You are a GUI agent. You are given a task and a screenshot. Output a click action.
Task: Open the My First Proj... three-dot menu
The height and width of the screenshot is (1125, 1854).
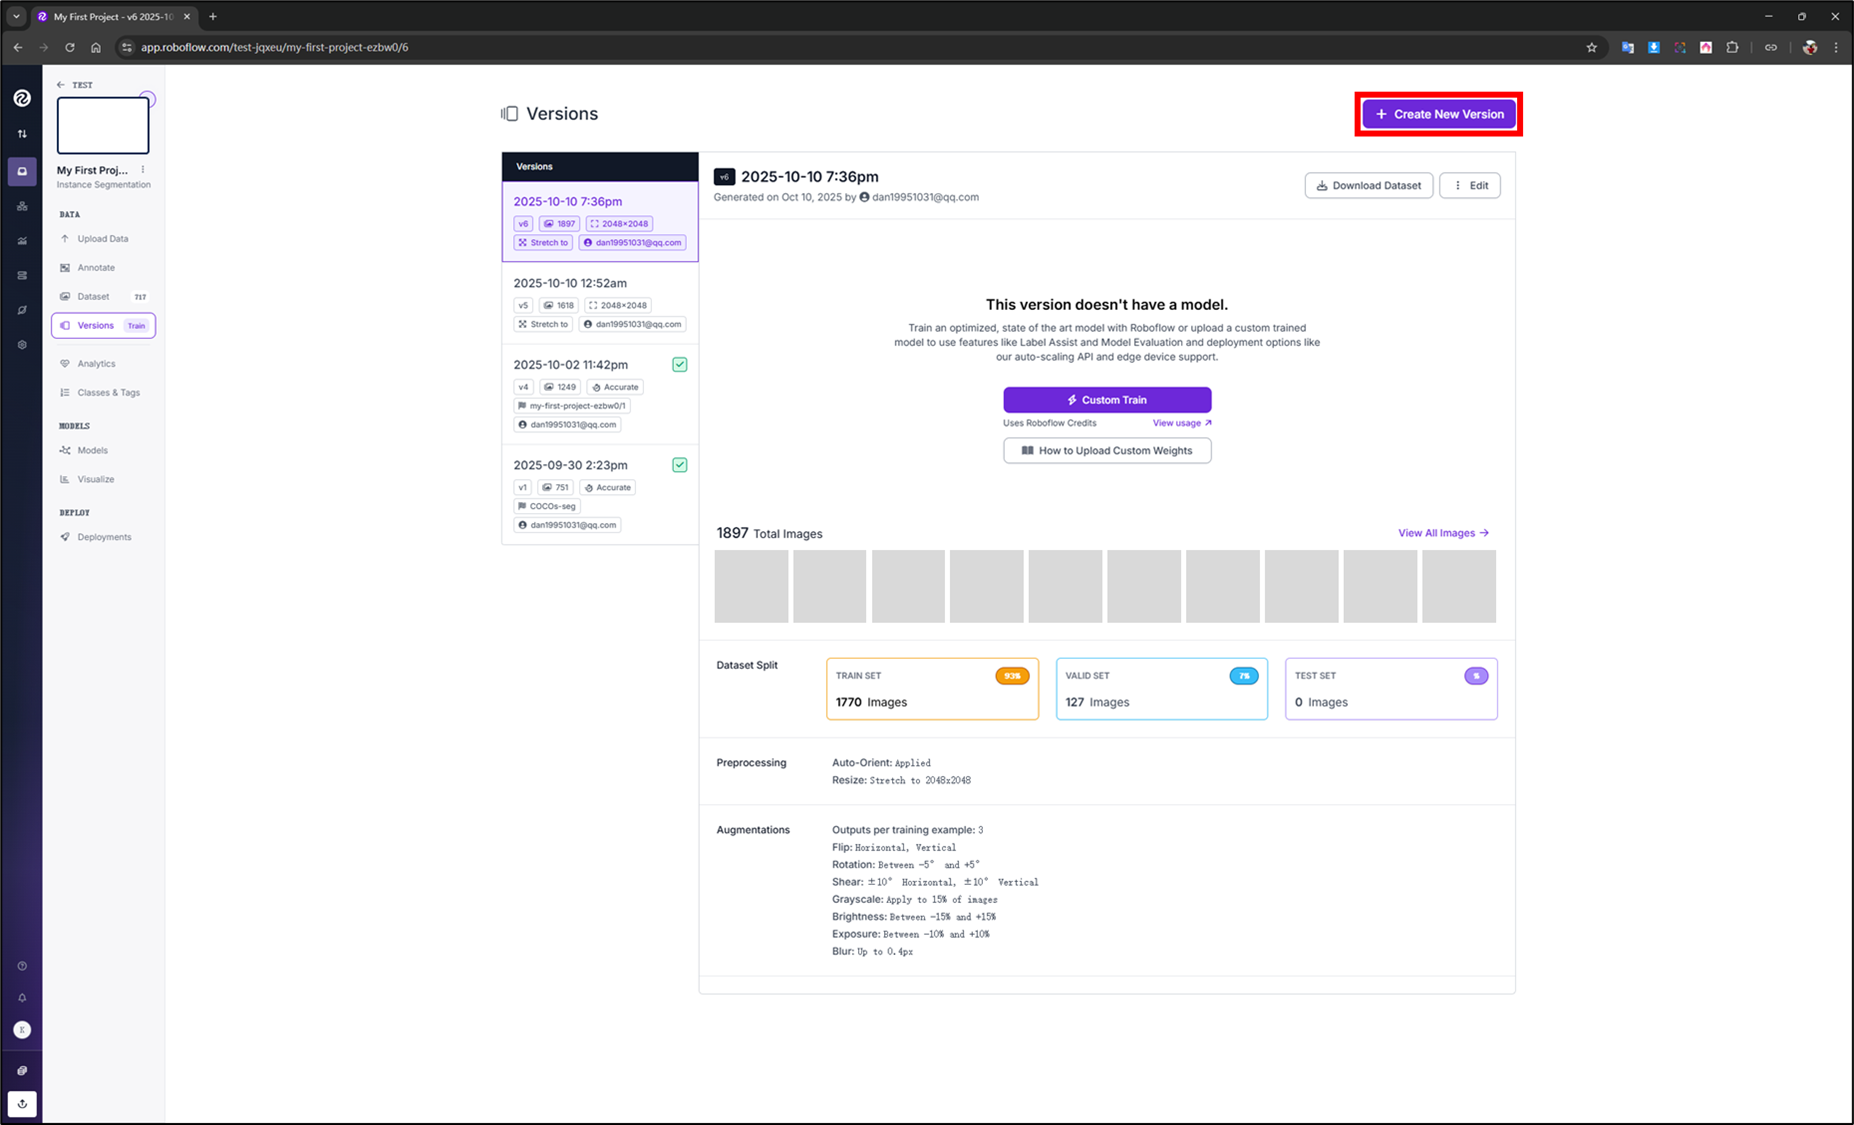(143, 170)
